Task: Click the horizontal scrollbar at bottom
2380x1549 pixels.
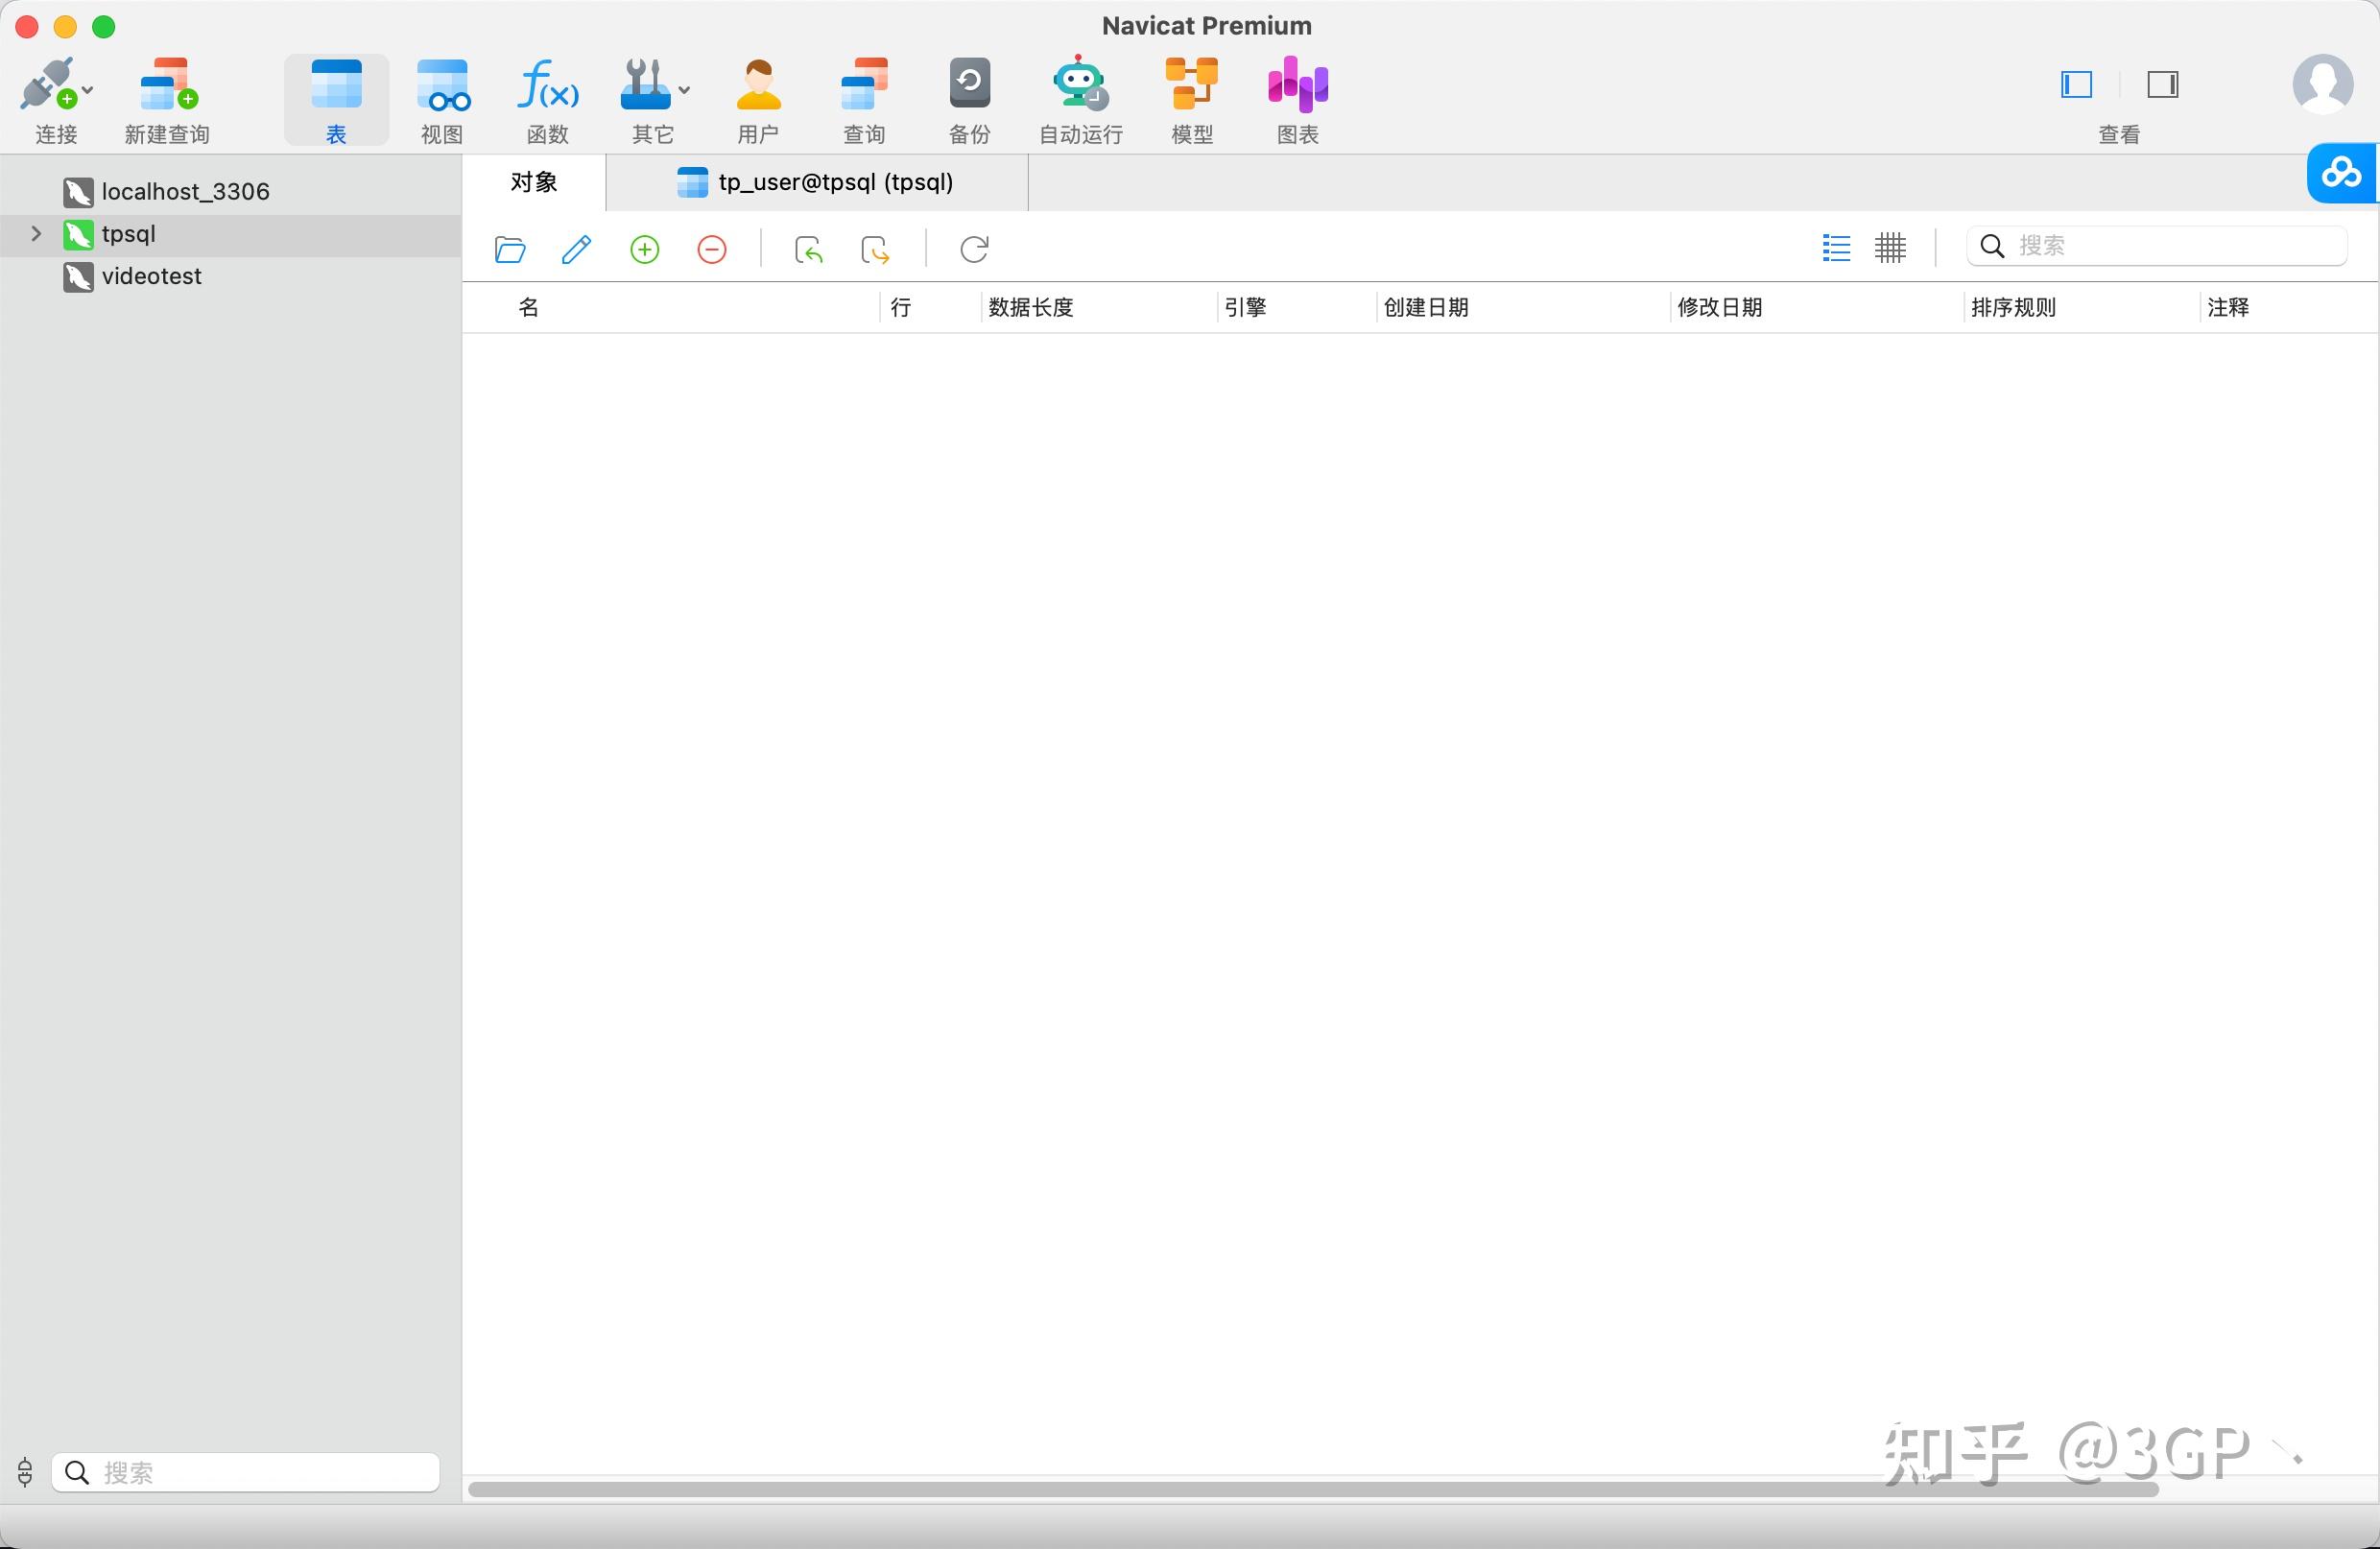Action: coord(1313,1489)
